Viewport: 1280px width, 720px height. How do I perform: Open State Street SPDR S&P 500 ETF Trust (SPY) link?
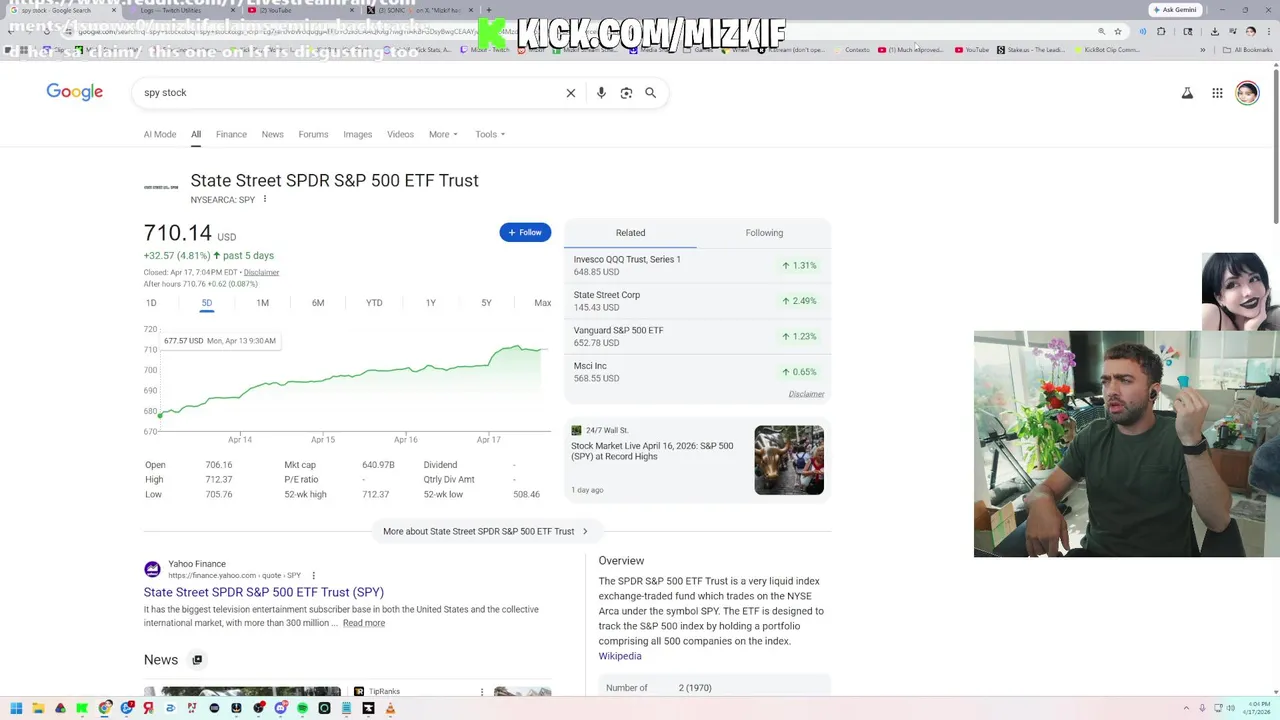pyautogui.click(x=264, y=592)
